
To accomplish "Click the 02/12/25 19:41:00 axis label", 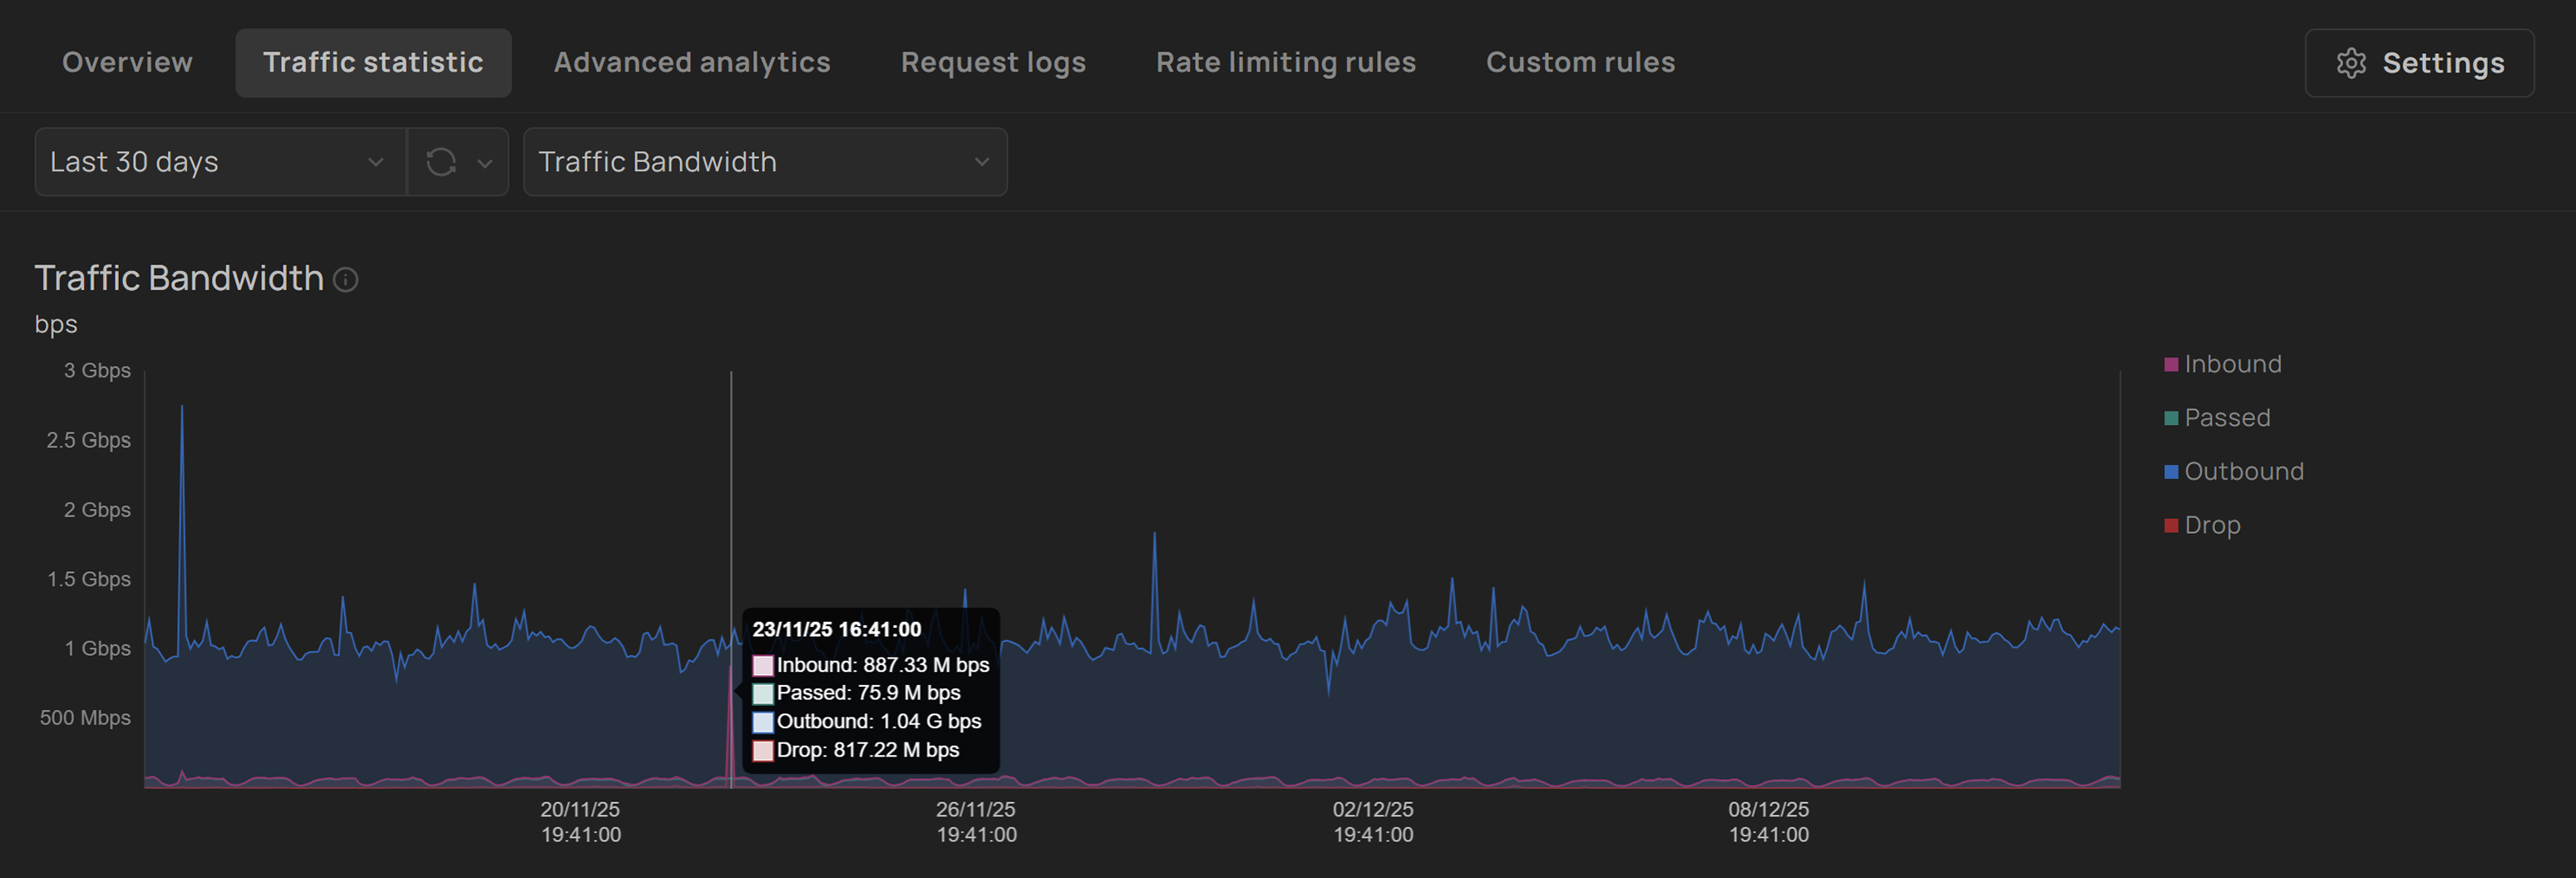I will tap(1373, 822).
